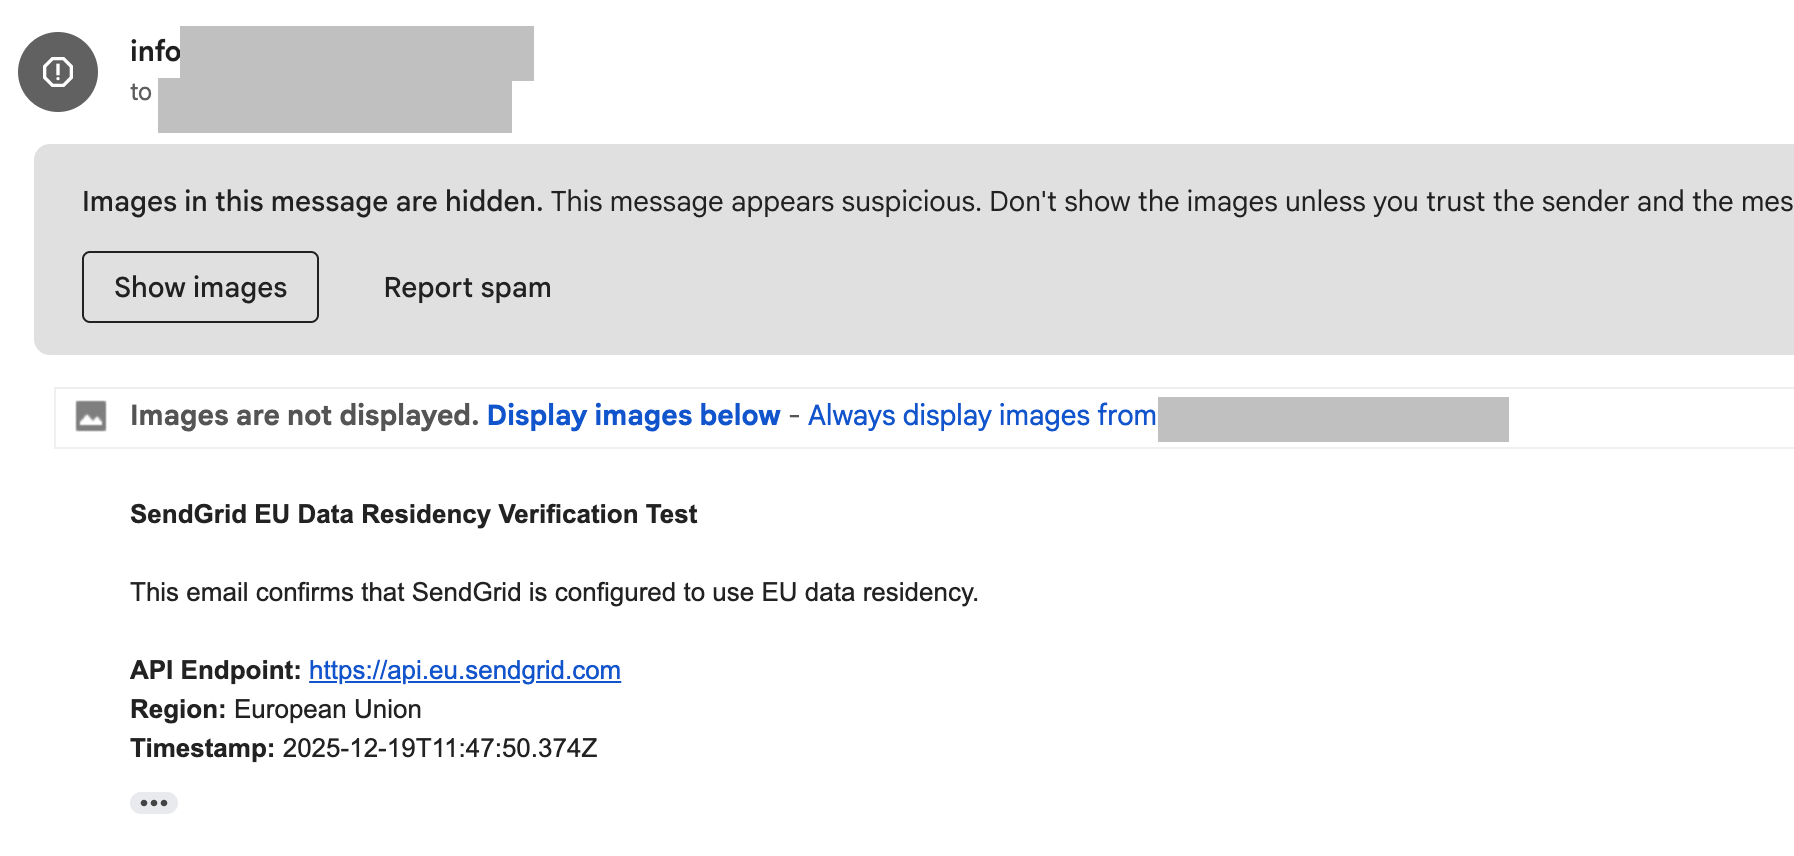Click the "API Endpoint:" label

coord(215,670)
